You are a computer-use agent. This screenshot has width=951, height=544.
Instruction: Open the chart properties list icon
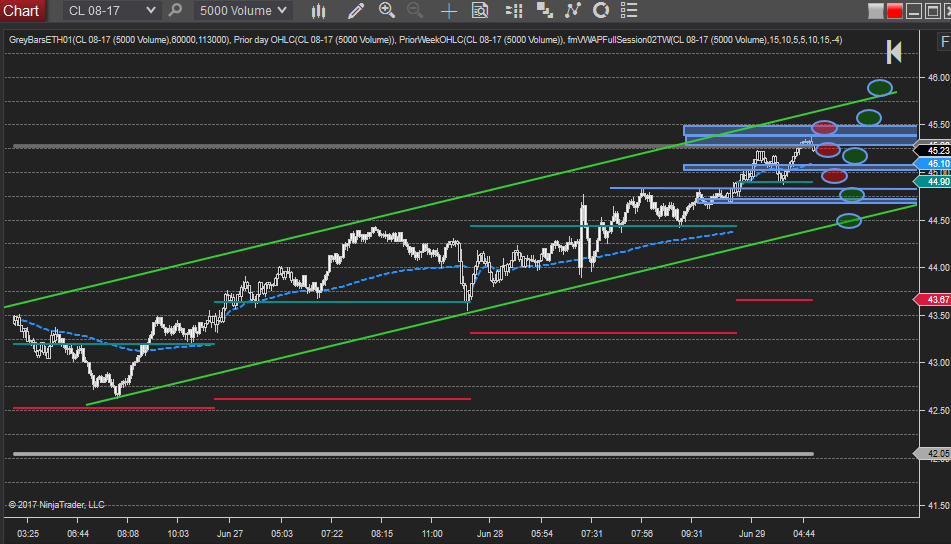click(629, 10)
